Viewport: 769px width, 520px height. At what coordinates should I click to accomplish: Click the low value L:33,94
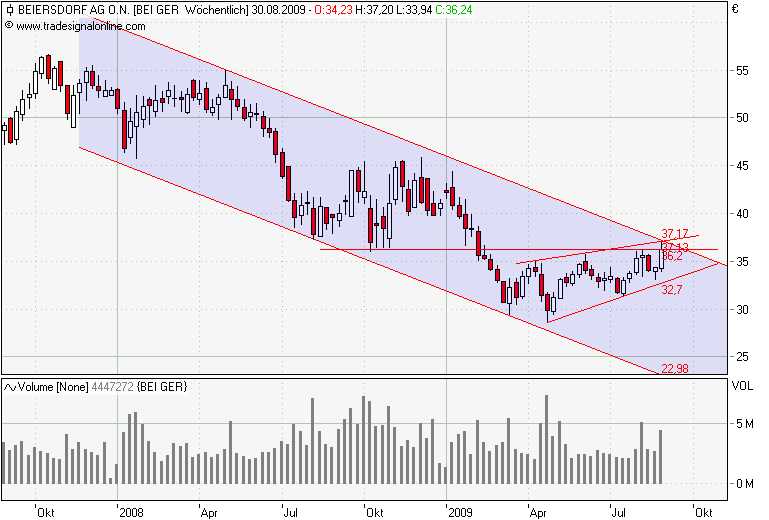pos(414,10)
